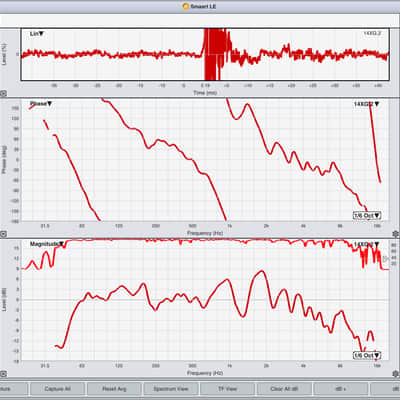This screenshot has height=400, width=400.
Task: Click the Reset Avg button
Action: [114, 389]
